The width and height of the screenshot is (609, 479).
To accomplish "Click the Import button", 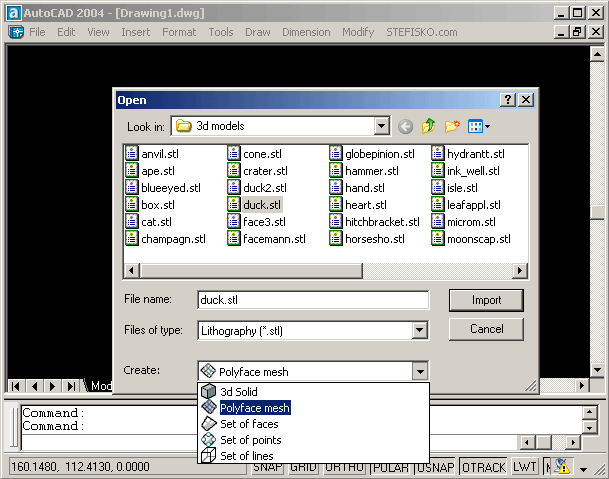I will pyautogui.click(x=486, y=300).
